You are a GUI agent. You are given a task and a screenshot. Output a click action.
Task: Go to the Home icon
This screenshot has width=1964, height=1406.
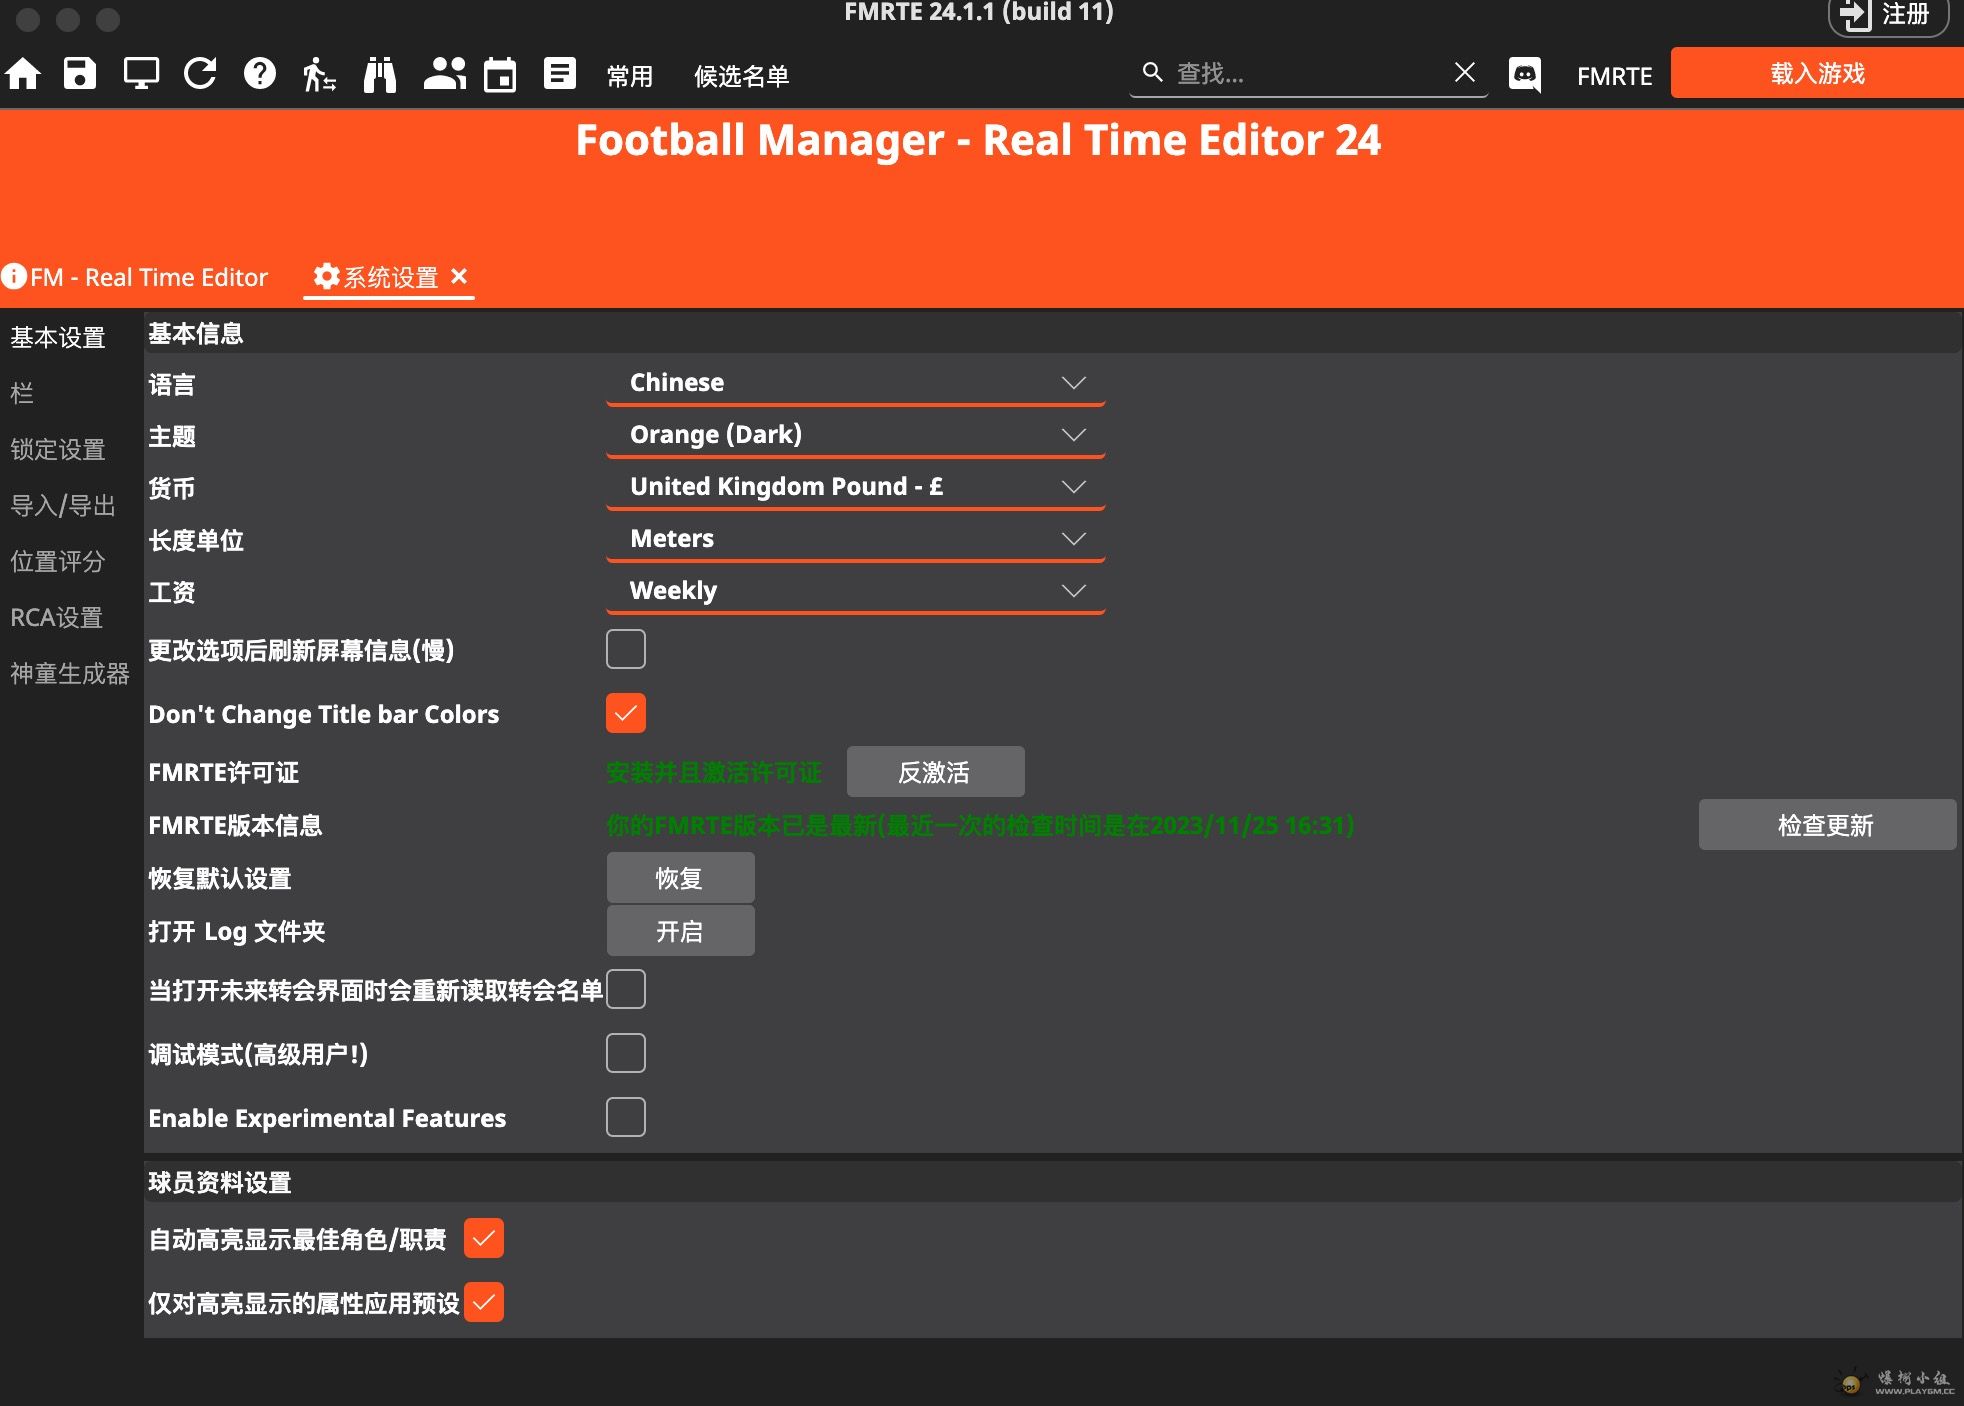click(x=23, y=74)
